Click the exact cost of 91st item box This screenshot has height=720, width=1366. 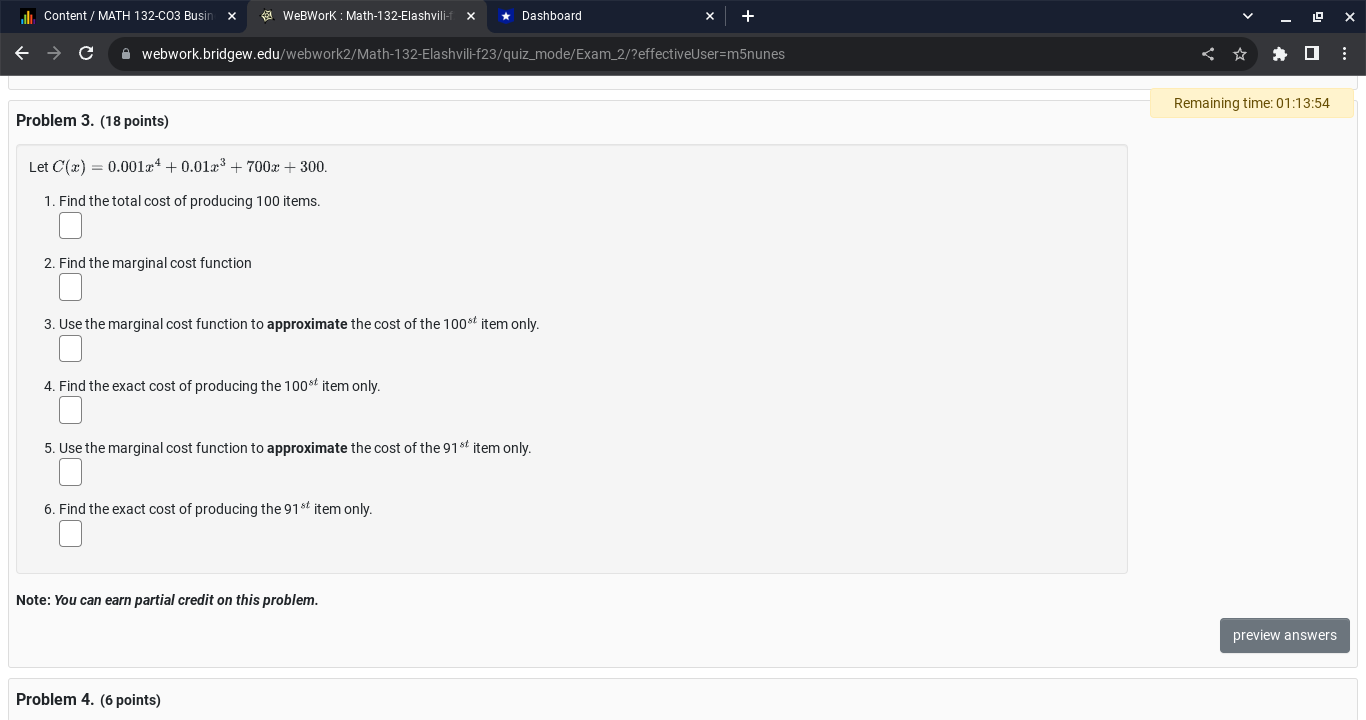(70, 533)
